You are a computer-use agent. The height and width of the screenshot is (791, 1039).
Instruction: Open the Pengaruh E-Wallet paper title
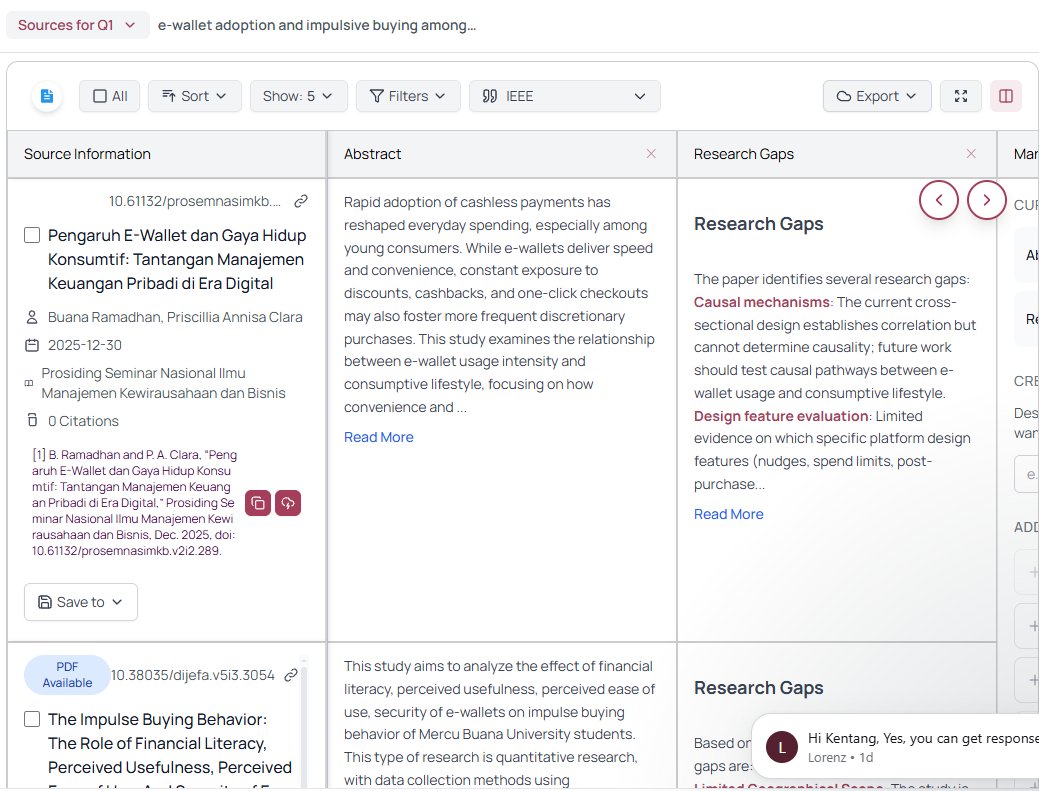(x=177, y=259)
